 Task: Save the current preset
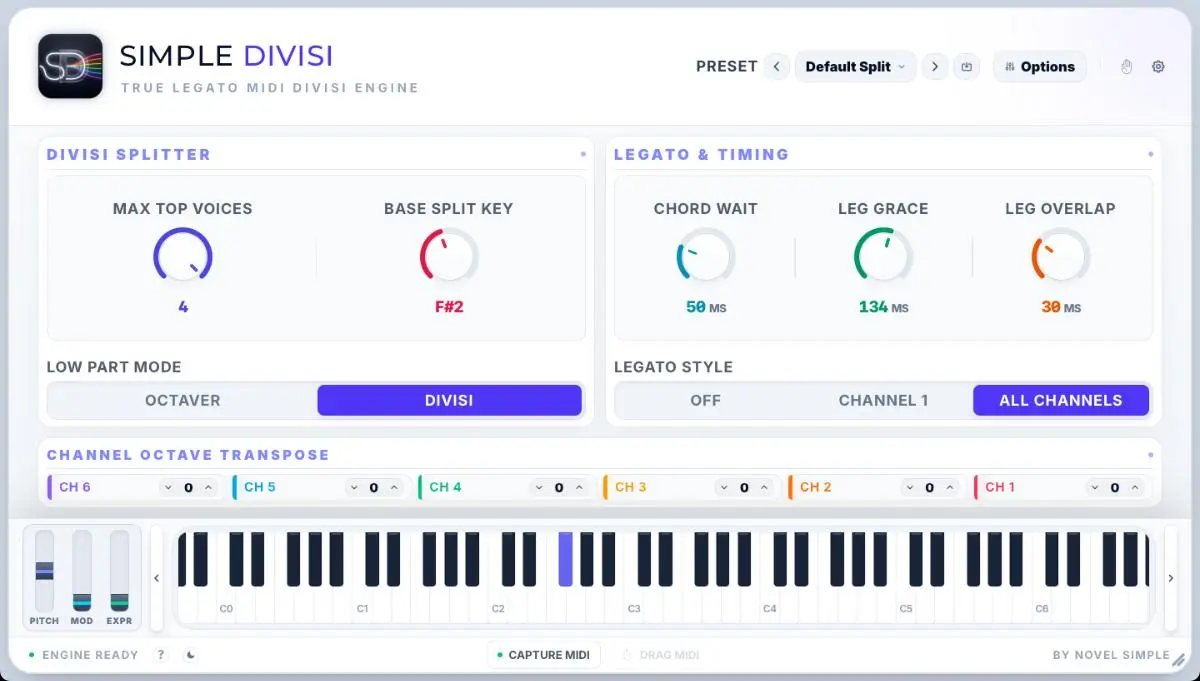point(967,67)
